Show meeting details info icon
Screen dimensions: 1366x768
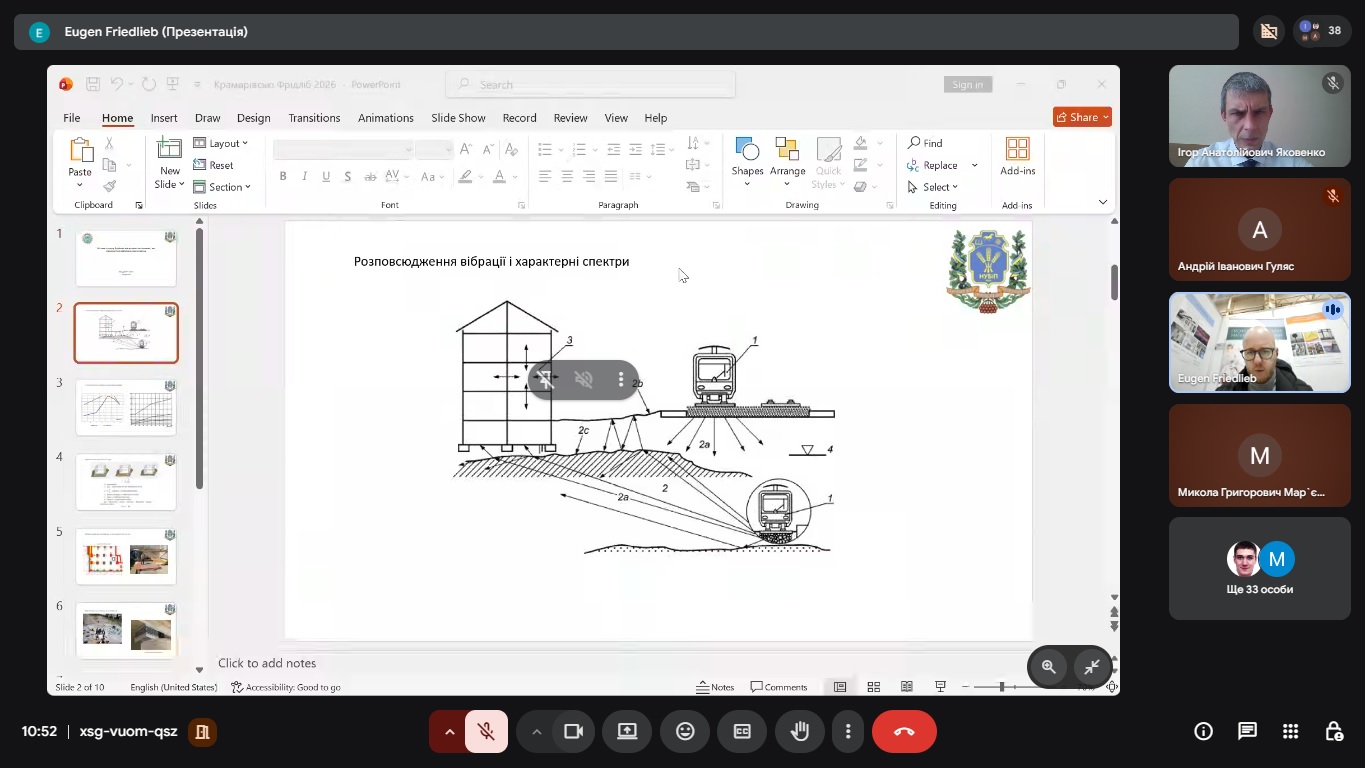1203,732
